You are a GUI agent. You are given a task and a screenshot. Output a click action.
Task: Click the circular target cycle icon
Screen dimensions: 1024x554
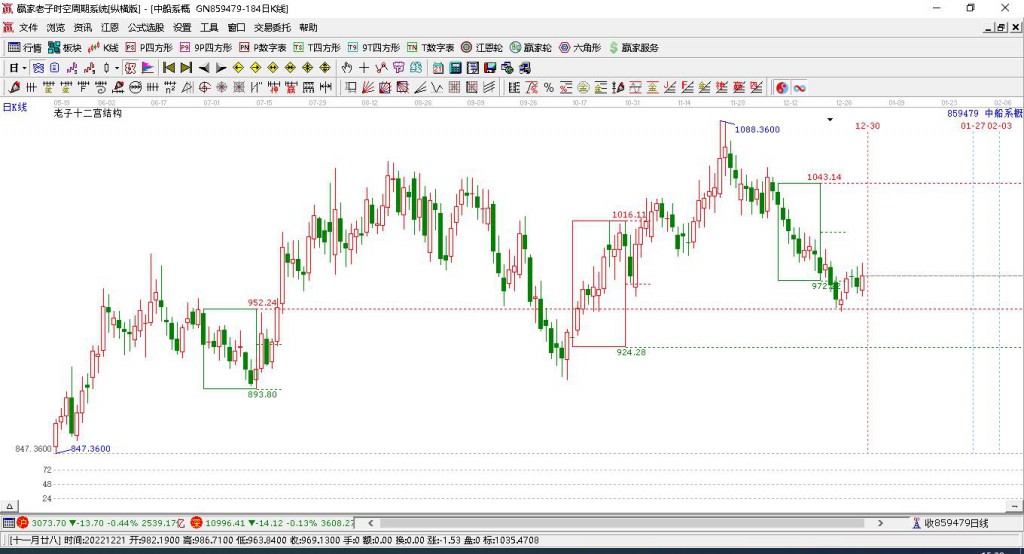(204, 88)
